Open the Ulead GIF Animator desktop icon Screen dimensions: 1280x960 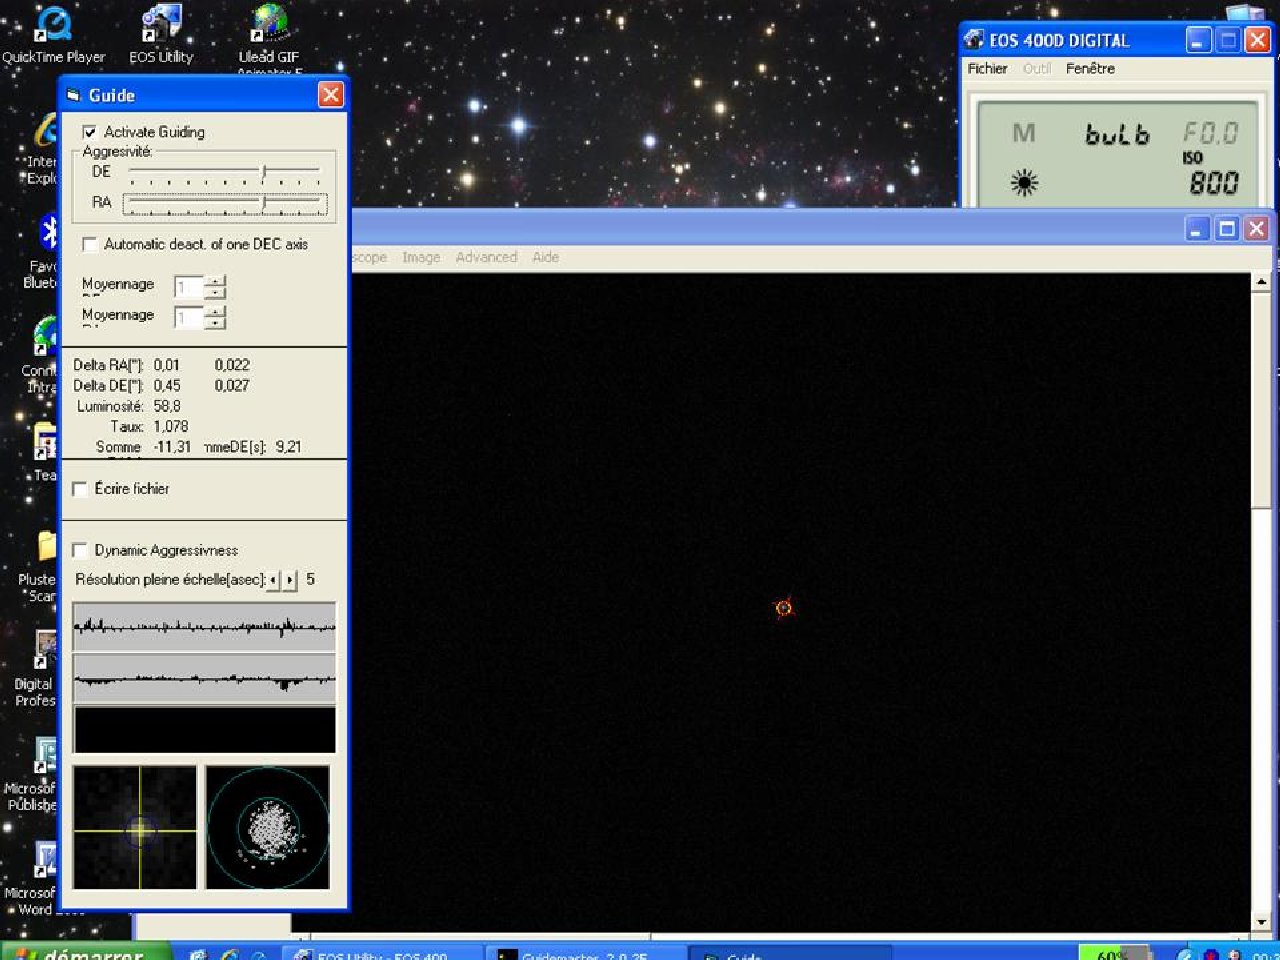269,37
